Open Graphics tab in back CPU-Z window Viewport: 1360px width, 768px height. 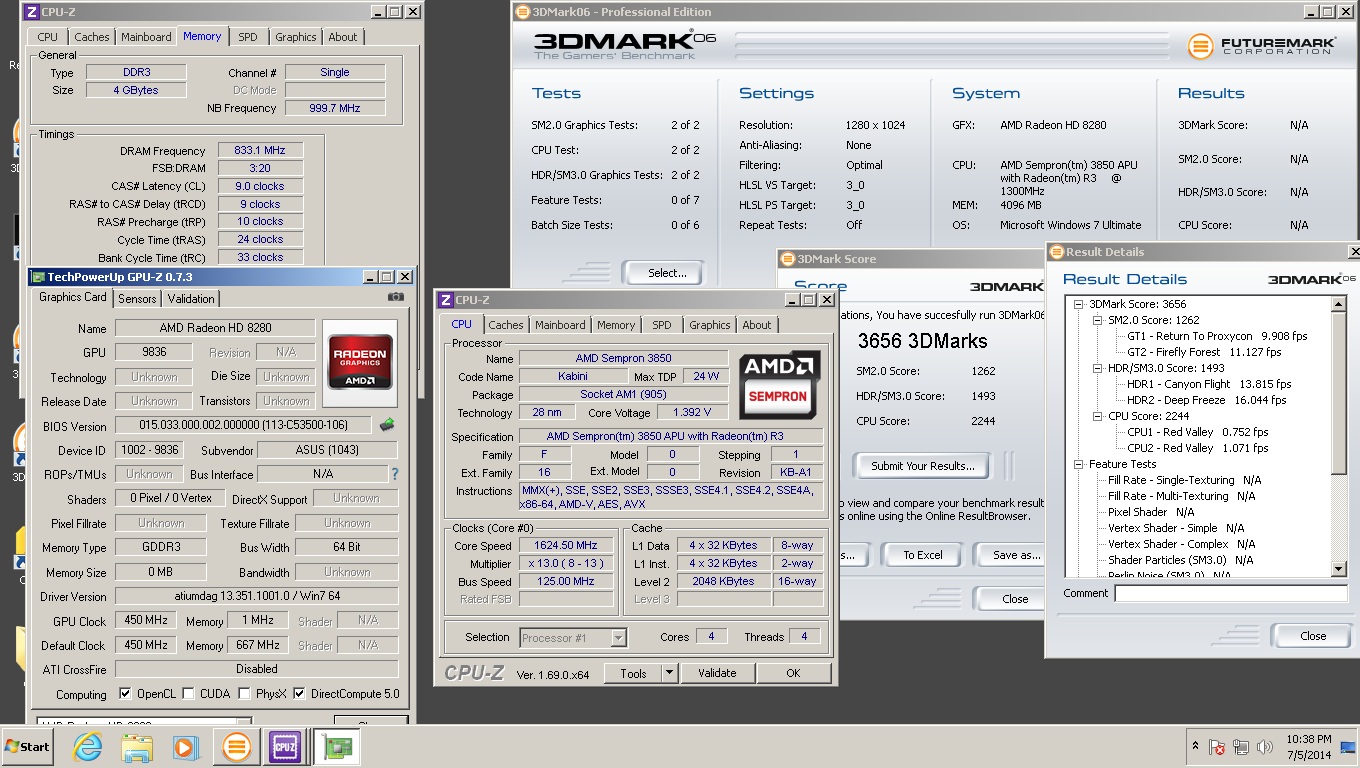coord(296,37)
